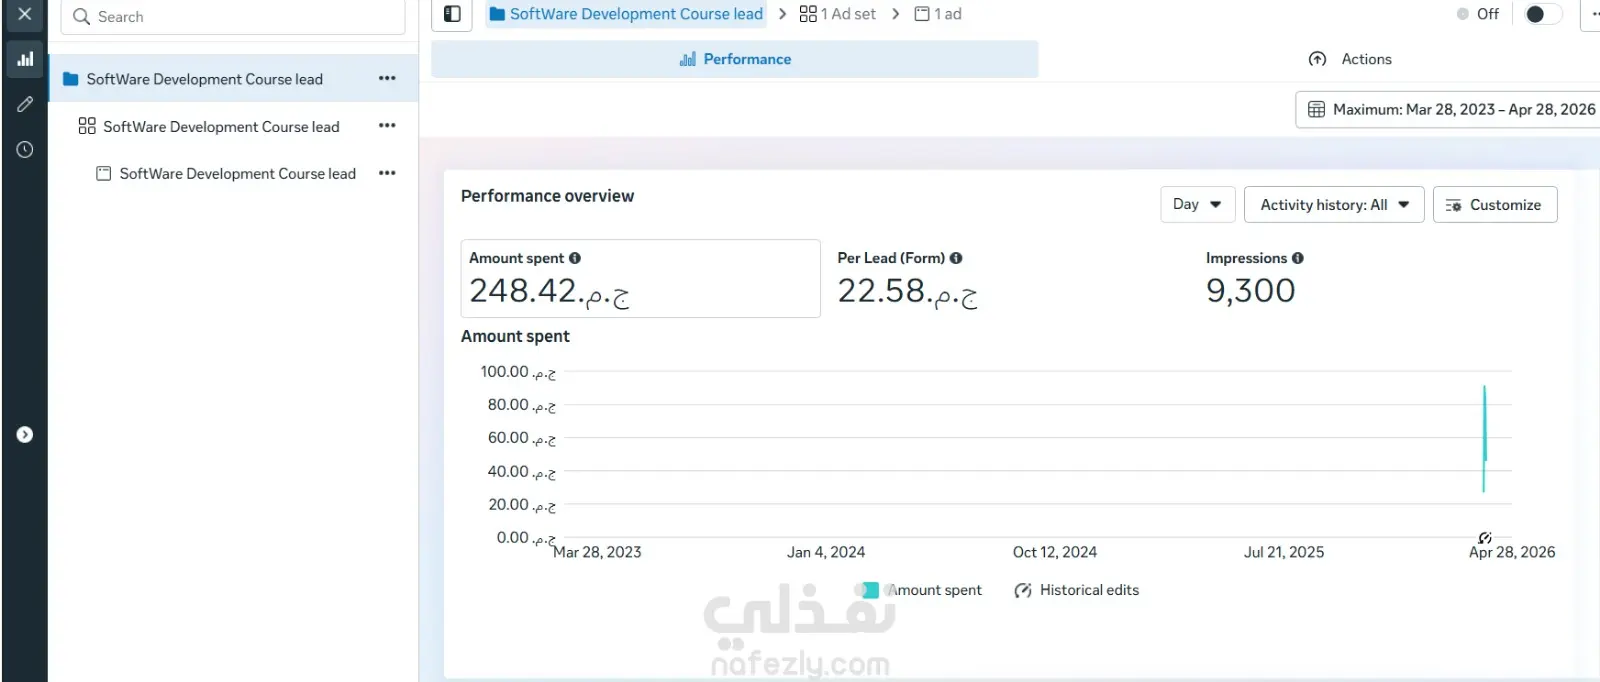The image size is (1600, 682).
Task: Click the magnifier icon in Search
Action: click(x=82, y=17)
